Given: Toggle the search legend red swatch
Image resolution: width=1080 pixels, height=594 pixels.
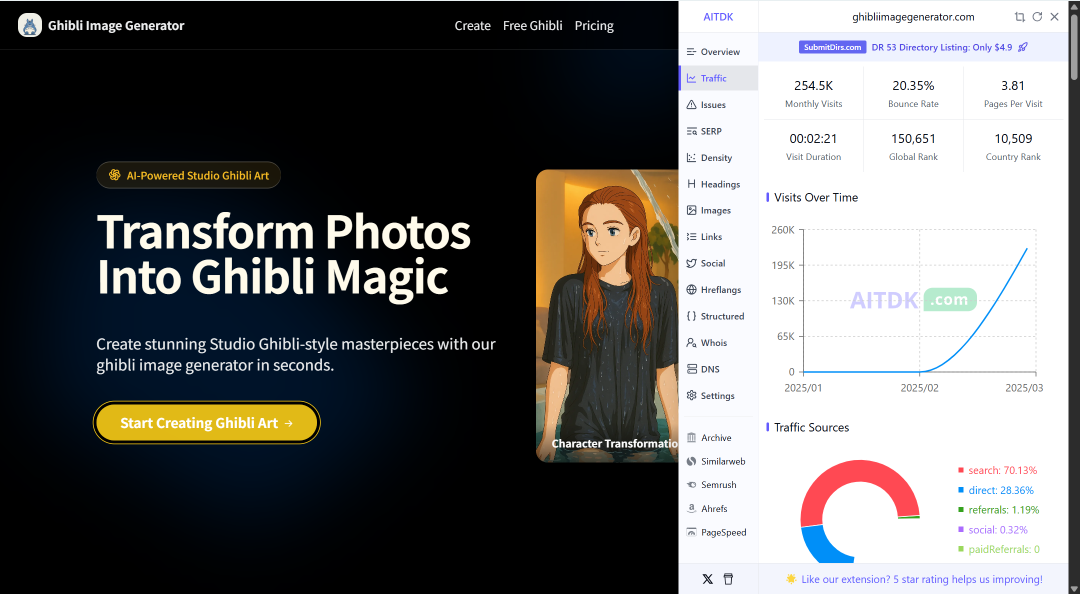Looking at the screenshot, I should coord(961,470).
